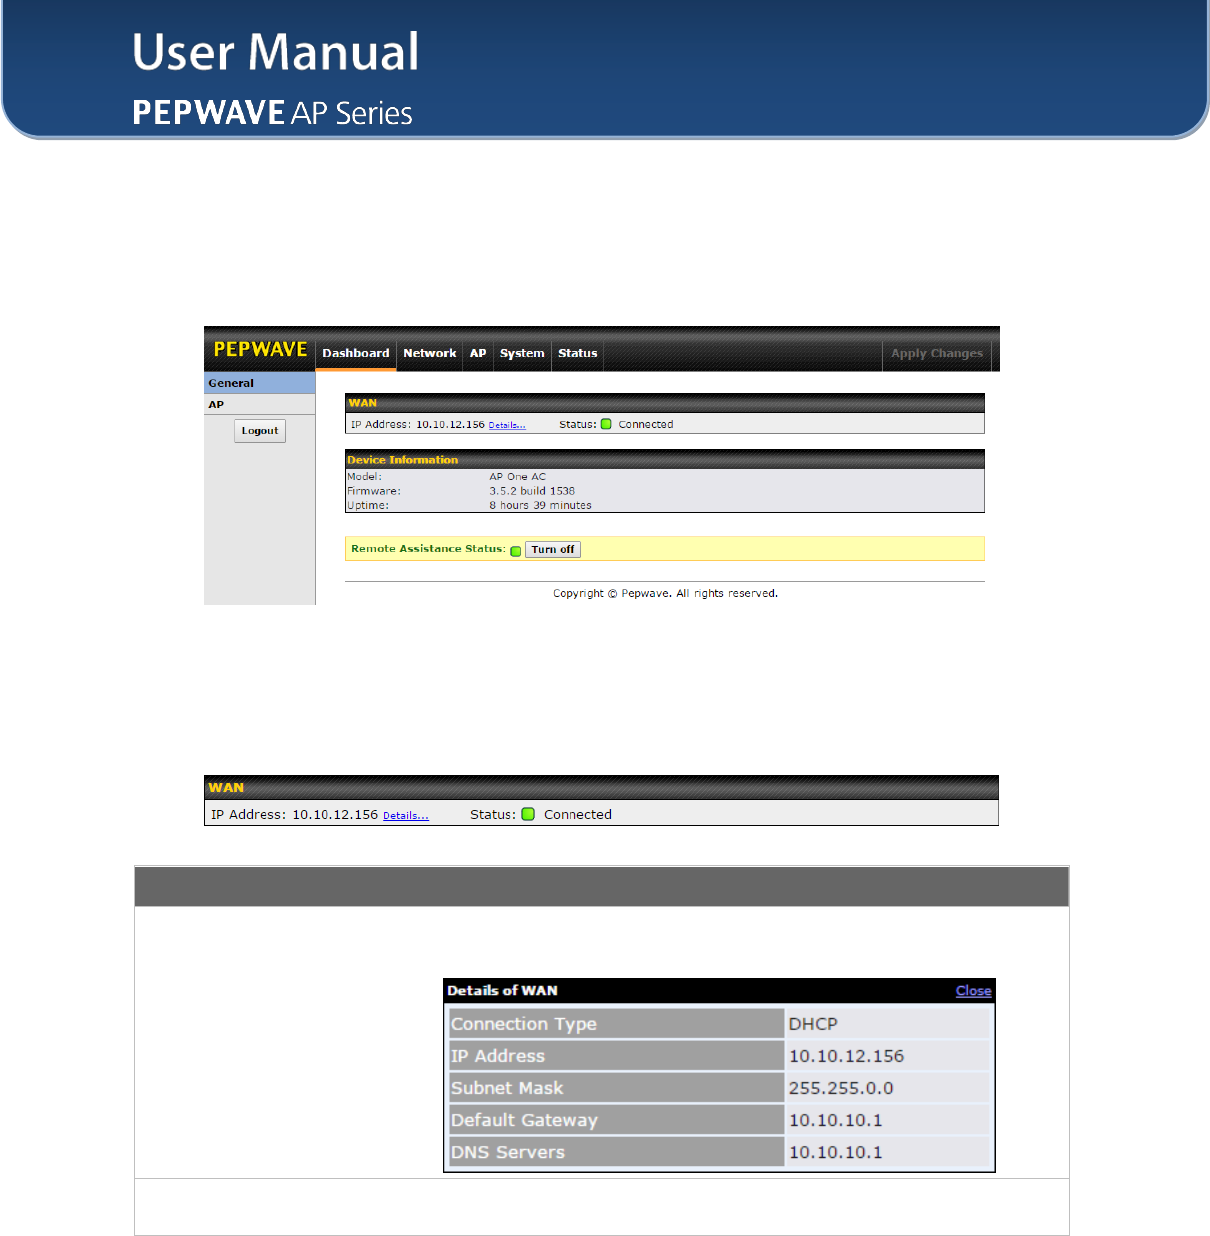This screenshot has height=1236, width=1210.
Task: Open the Status tab
Action: (578, 353)
